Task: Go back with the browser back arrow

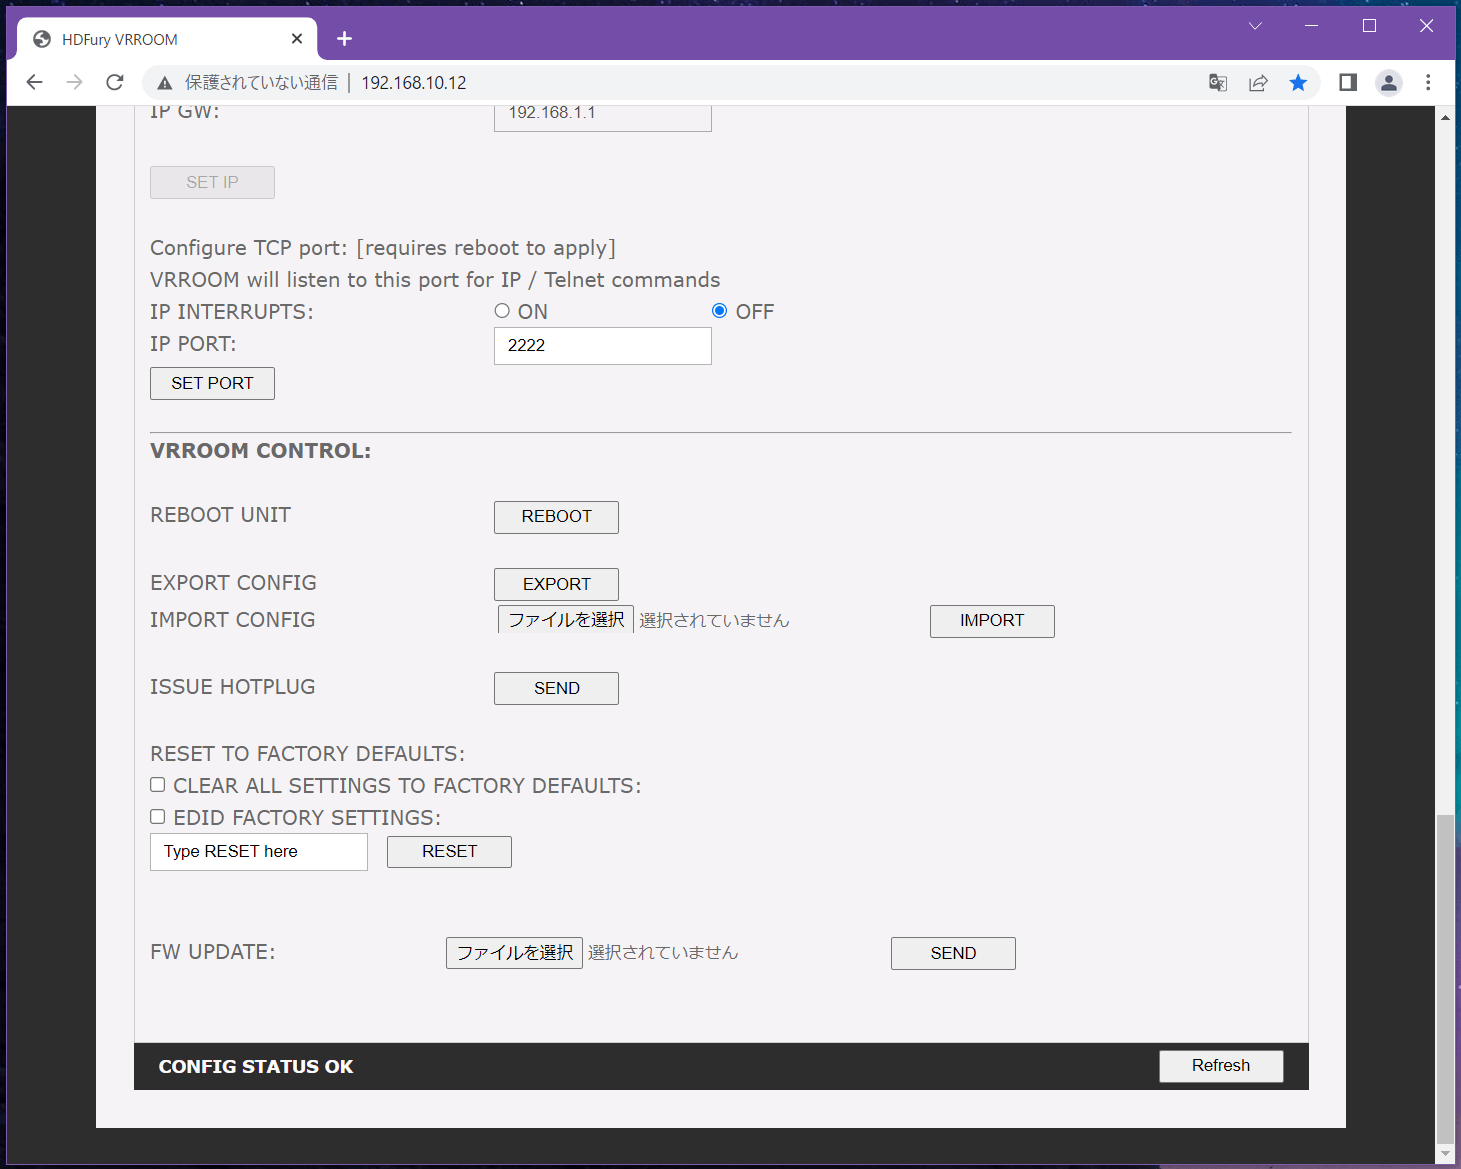Action: 35,82
